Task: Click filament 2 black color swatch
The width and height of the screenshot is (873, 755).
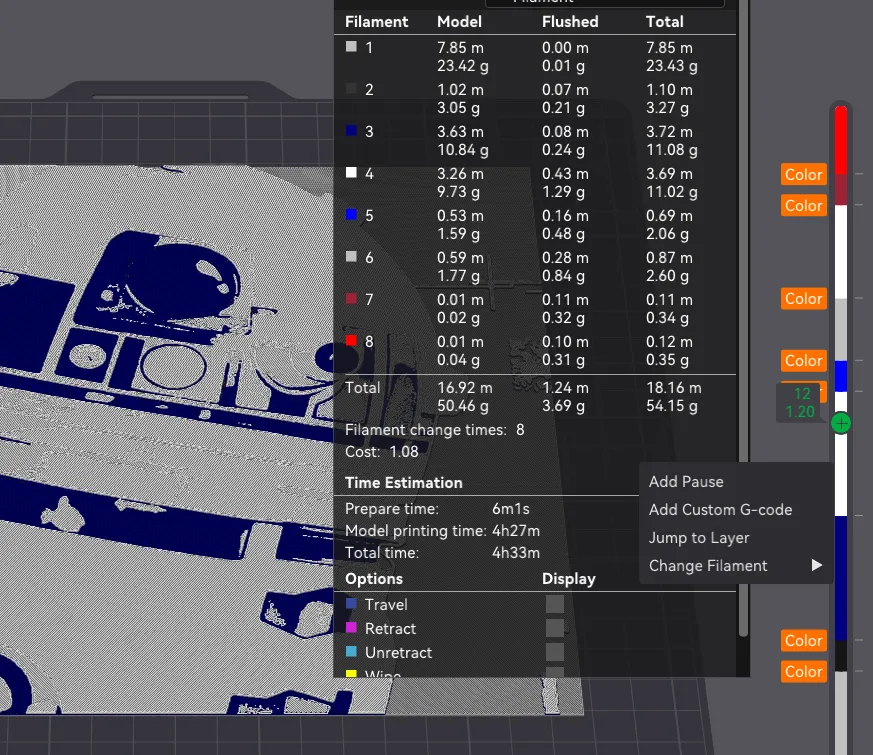Action: coord(351,89)
